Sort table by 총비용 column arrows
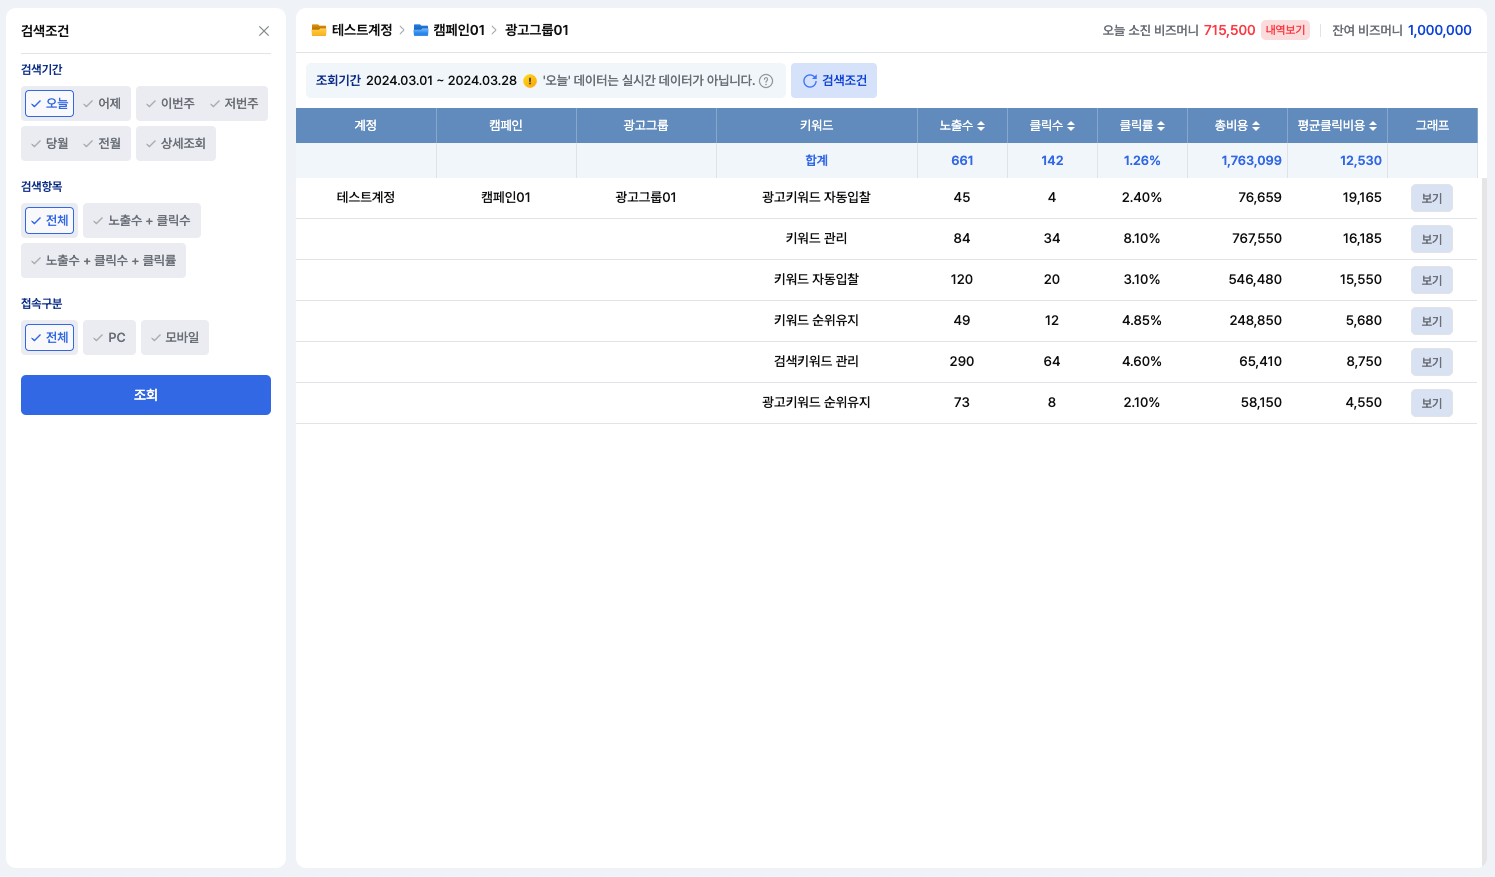Image resolution: width=1495 pixels, height=877 pixels. tap(1256, 126)
